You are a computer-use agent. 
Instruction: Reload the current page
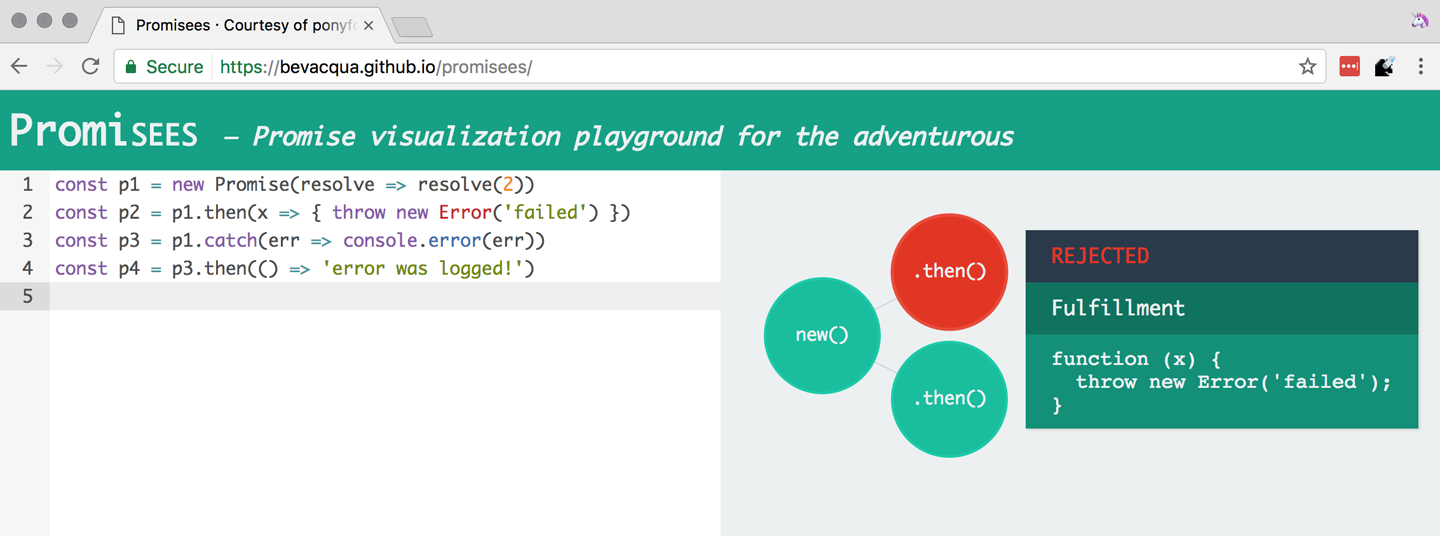(x=91, y=67)
